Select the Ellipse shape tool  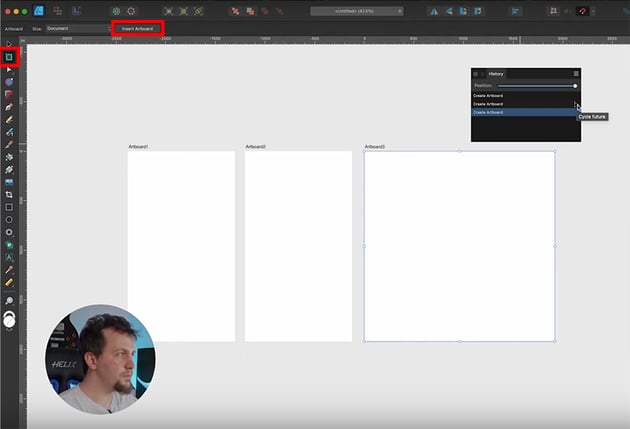pyautogui.click(x=9, y=220)
